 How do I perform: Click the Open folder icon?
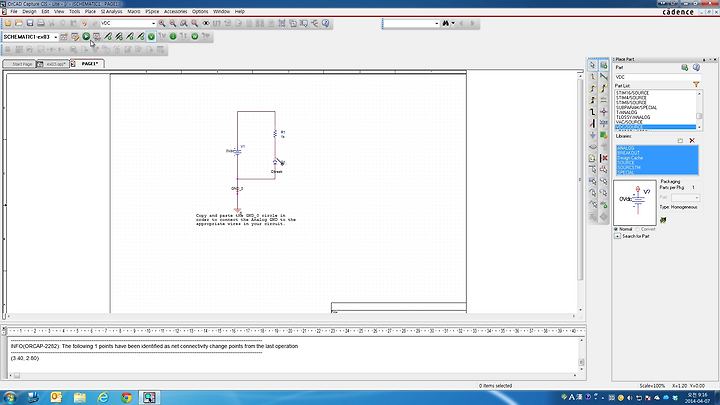tap(19, 23)
